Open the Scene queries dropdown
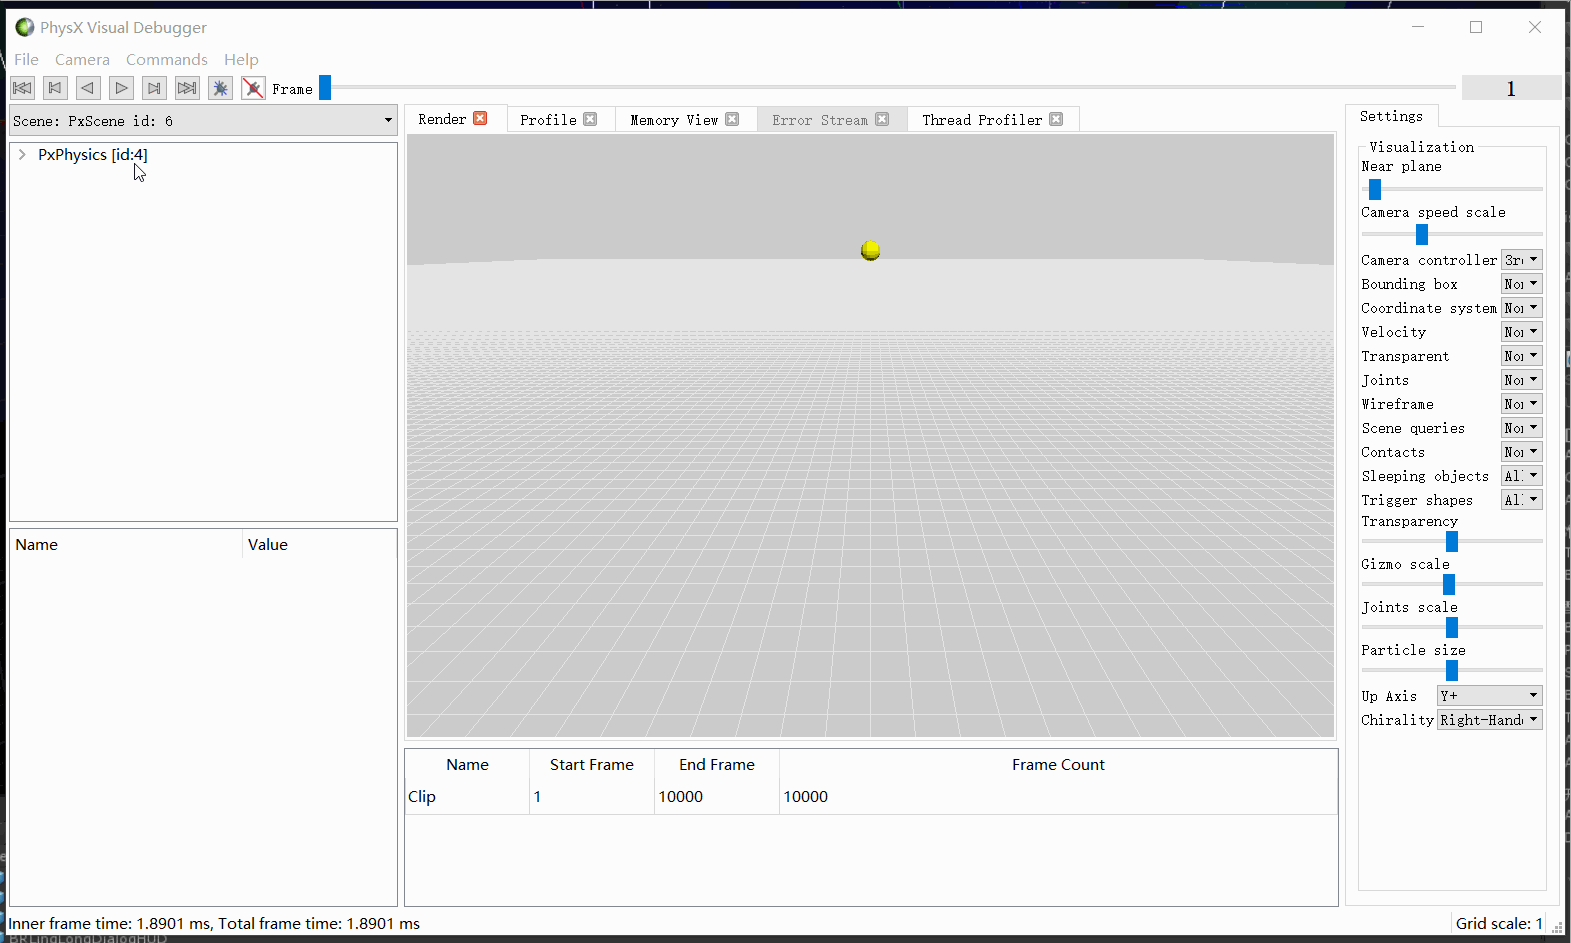Viewport: 1571px width, 943px height. 1521,428
